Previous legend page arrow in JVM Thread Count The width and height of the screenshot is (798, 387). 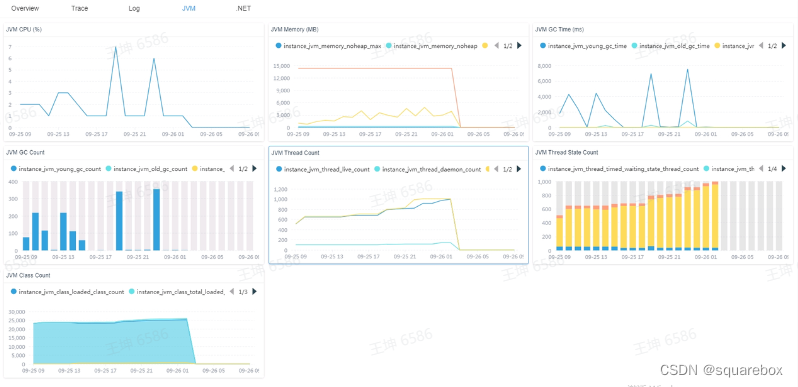click(x=497, y=169)
